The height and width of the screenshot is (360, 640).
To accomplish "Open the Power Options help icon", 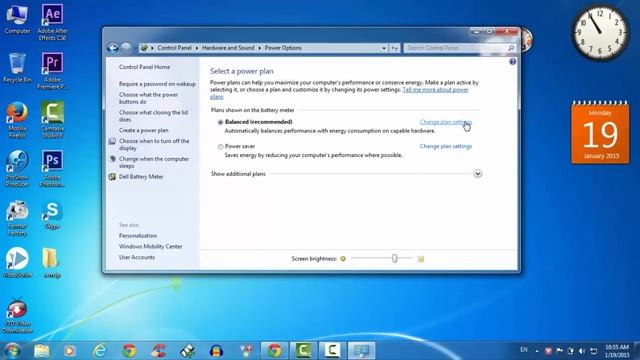I will click(513, 62).
